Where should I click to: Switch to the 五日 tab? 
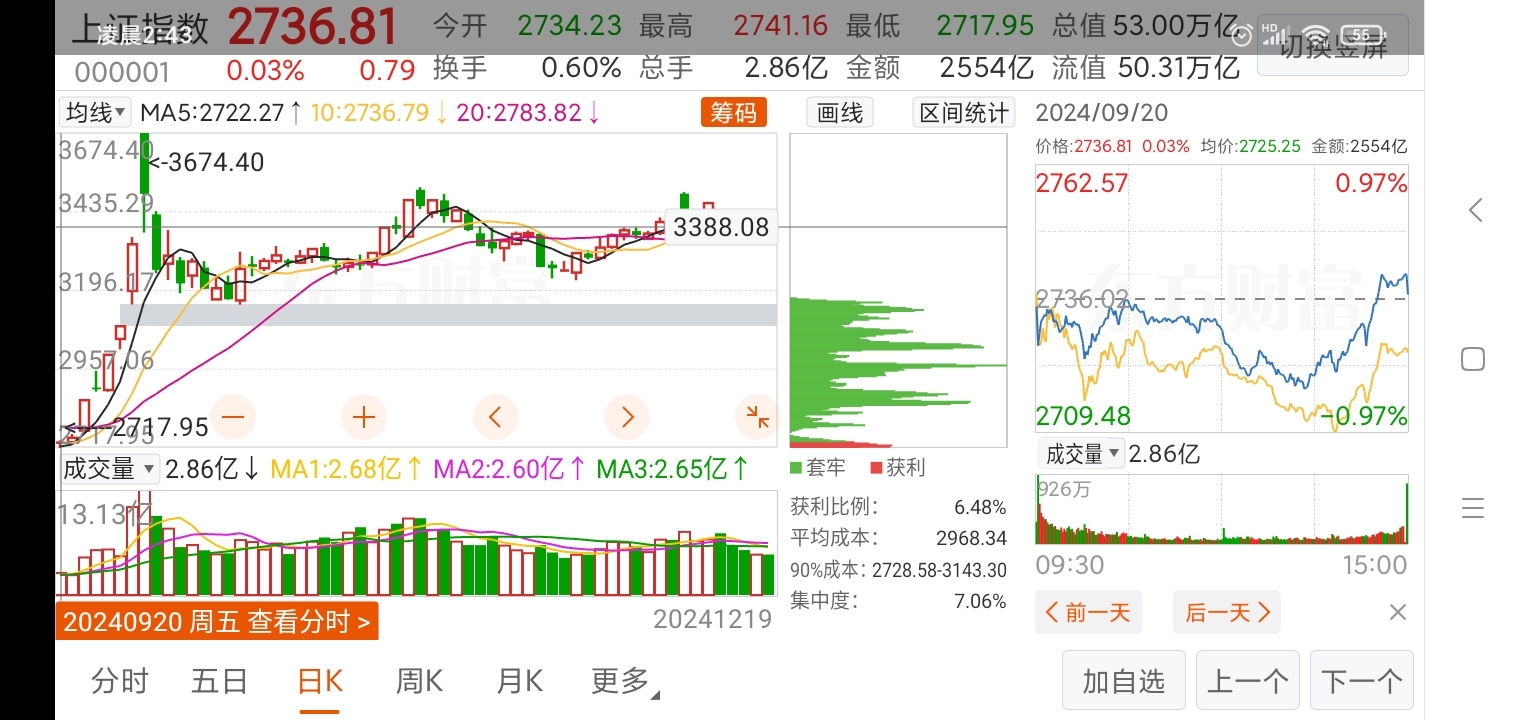(x=219, y=682)
